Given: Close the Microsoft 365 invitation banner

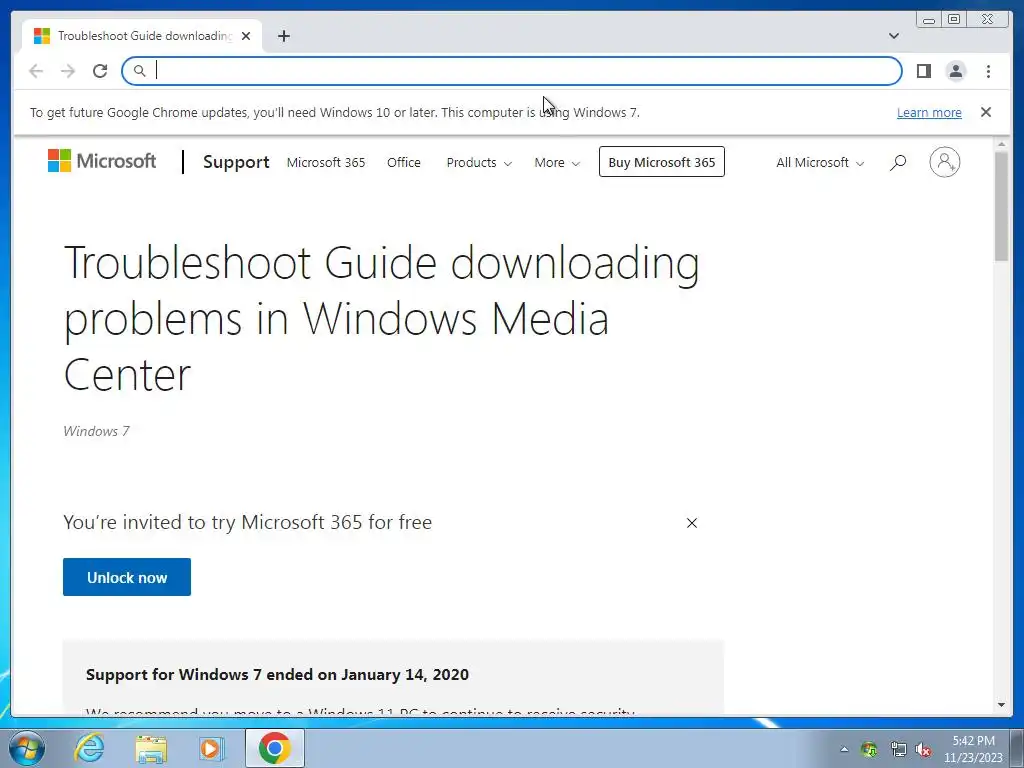Looking at the screenshot, I should (692, 522).
